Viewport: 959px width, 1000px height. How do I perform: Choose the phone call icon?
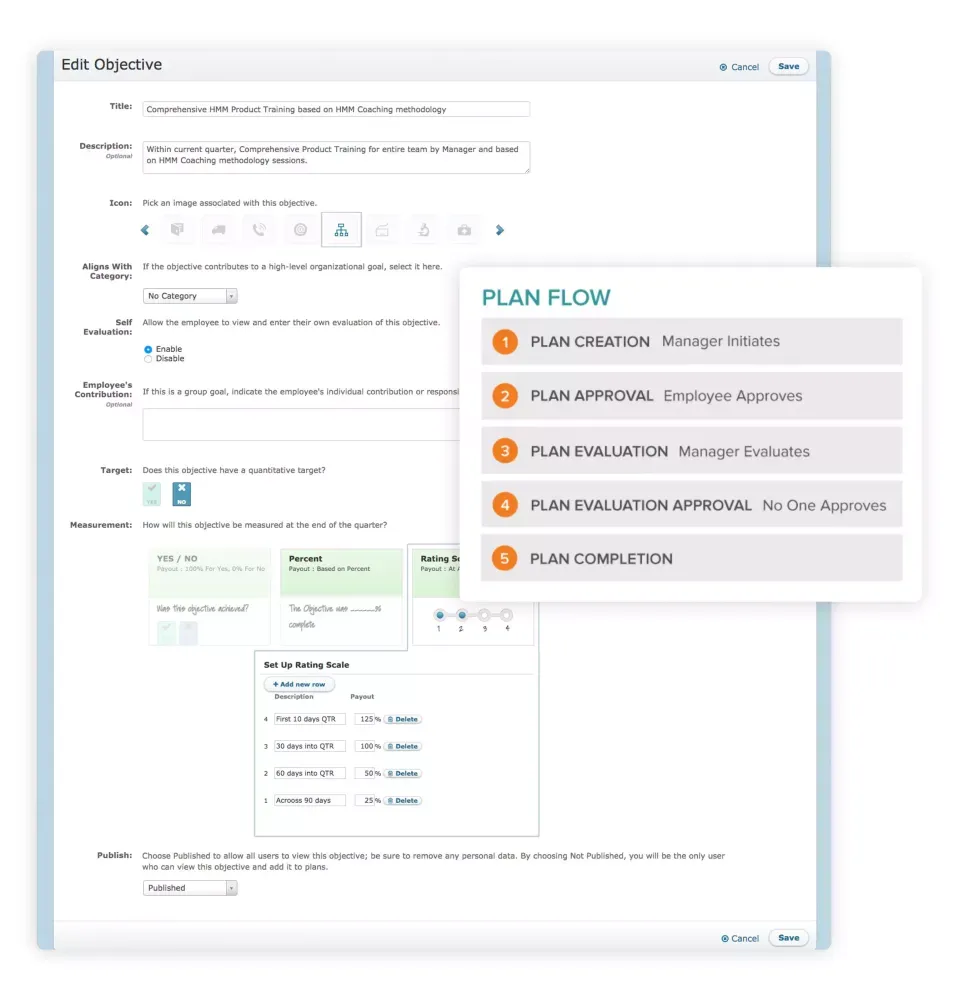[259, 230]
